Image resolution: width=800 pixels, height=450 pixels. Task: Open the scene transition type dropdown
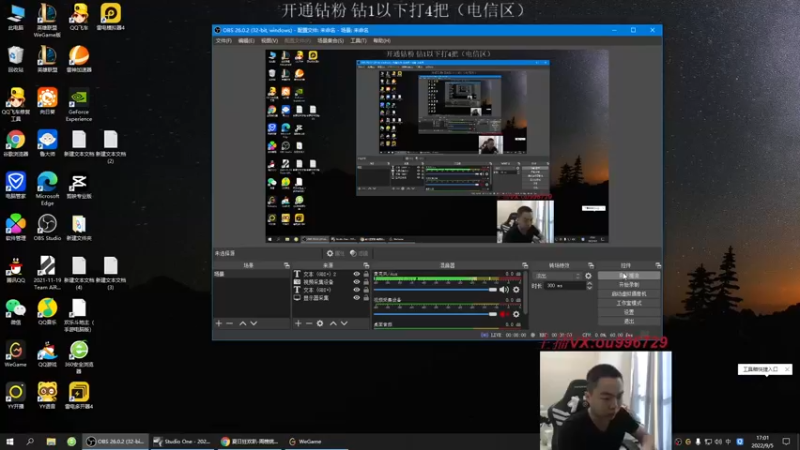(x=557, y=276)
